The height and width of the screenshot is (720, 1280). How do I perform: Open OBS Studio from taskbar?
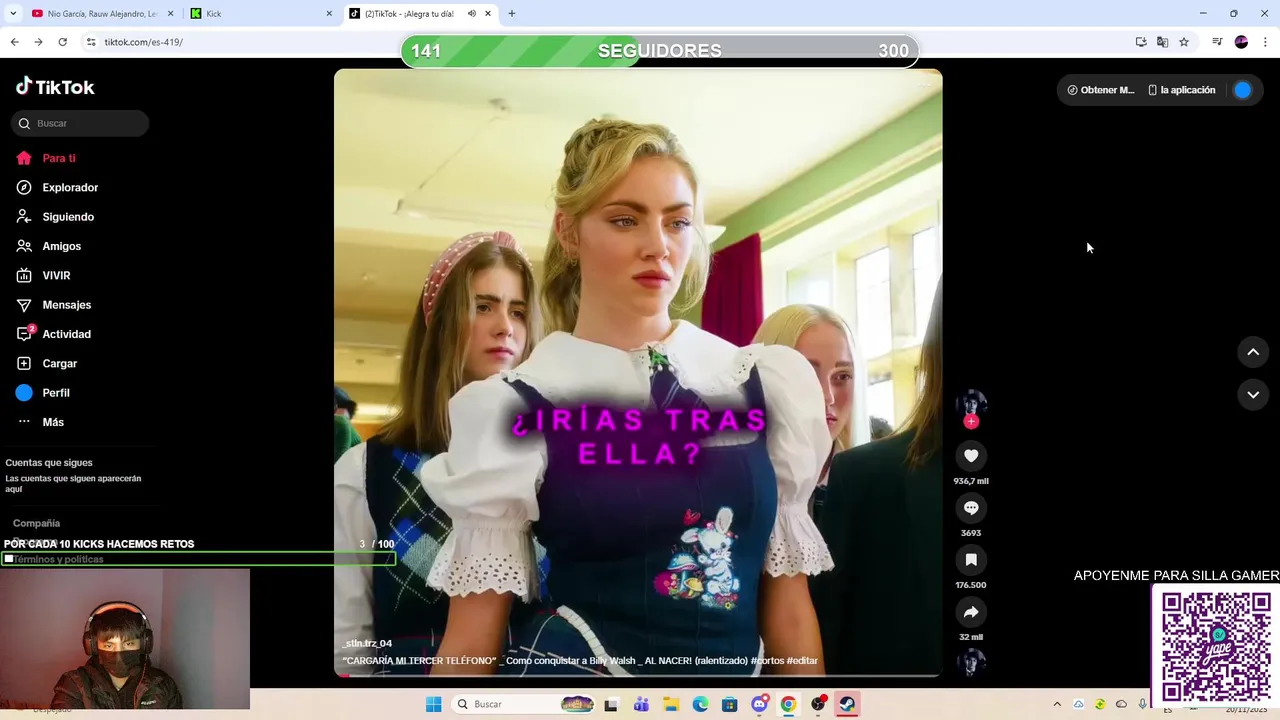pyautogui.click(x=818, y=704)
